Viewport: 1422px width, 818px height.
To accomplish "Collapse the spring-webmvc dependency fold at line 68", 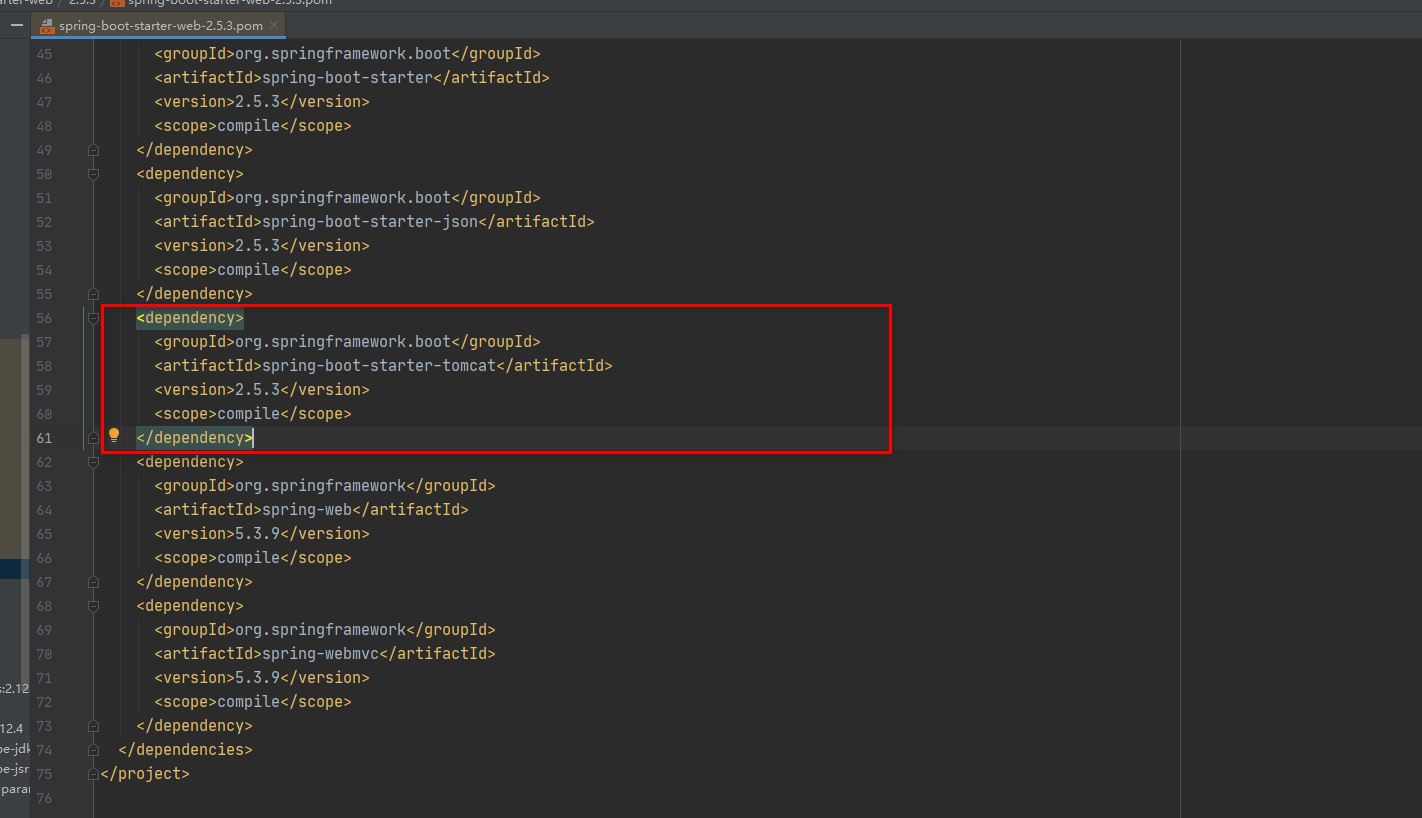I will pyautogui.click(x=93, y=606).
